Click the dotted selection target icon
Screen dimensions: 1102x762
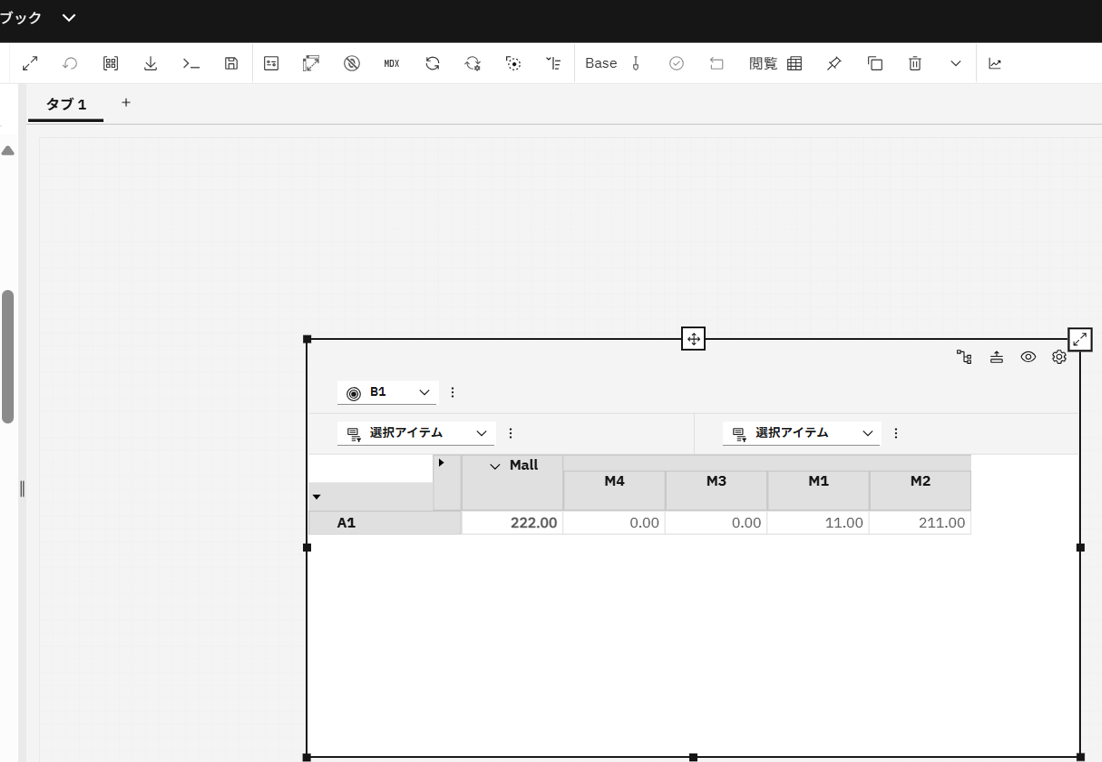(x=513, y=63)
